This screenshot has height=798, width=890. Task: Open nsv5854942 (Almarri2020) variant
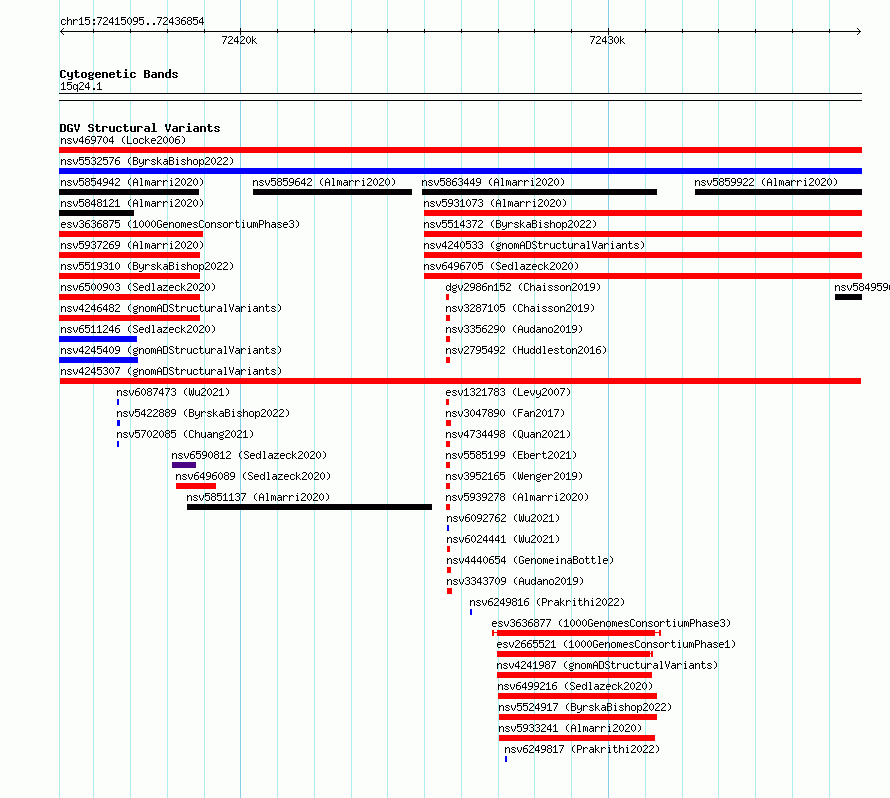(132, 182)
